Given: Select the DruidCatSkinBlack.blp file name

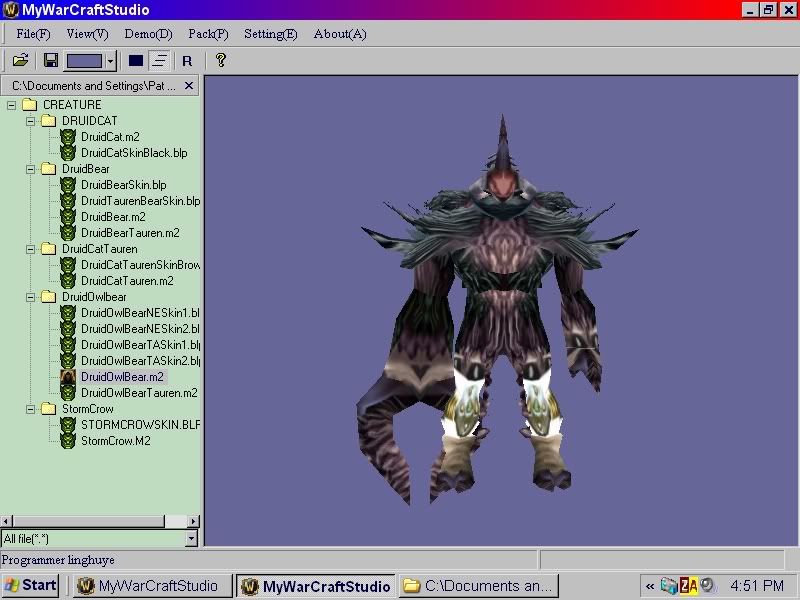Looking at the screenshot, I should [x=134, y=153].
